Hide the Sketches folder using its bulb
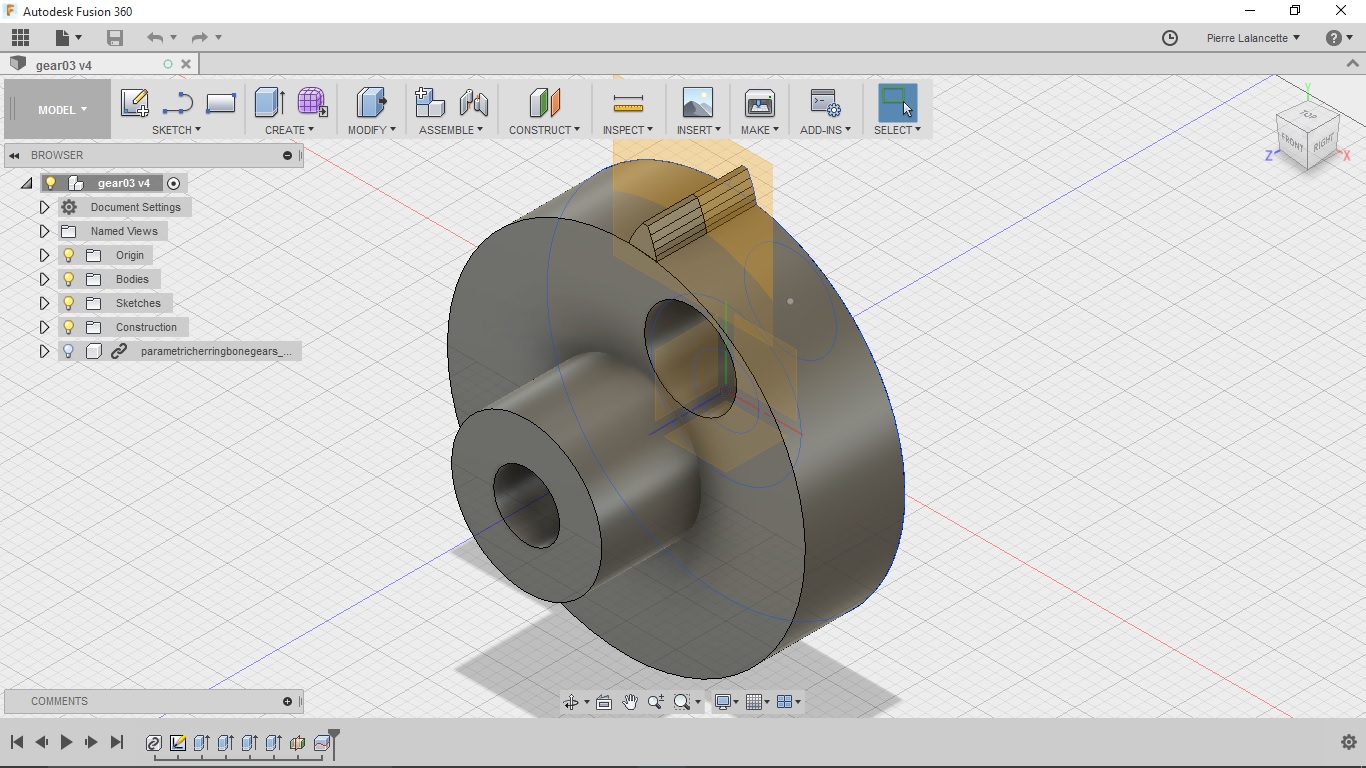The width and height of the screenshot is (1366, 768). pos(69,303)
